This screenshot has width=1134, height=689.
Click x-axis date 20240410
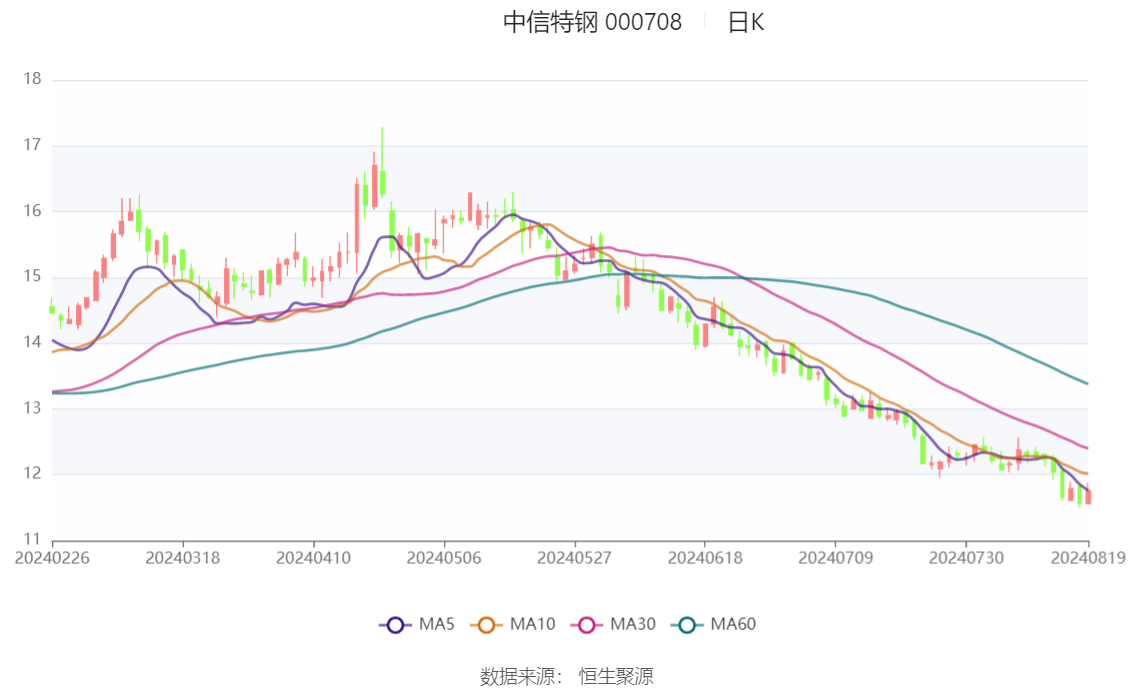(313, 558)
